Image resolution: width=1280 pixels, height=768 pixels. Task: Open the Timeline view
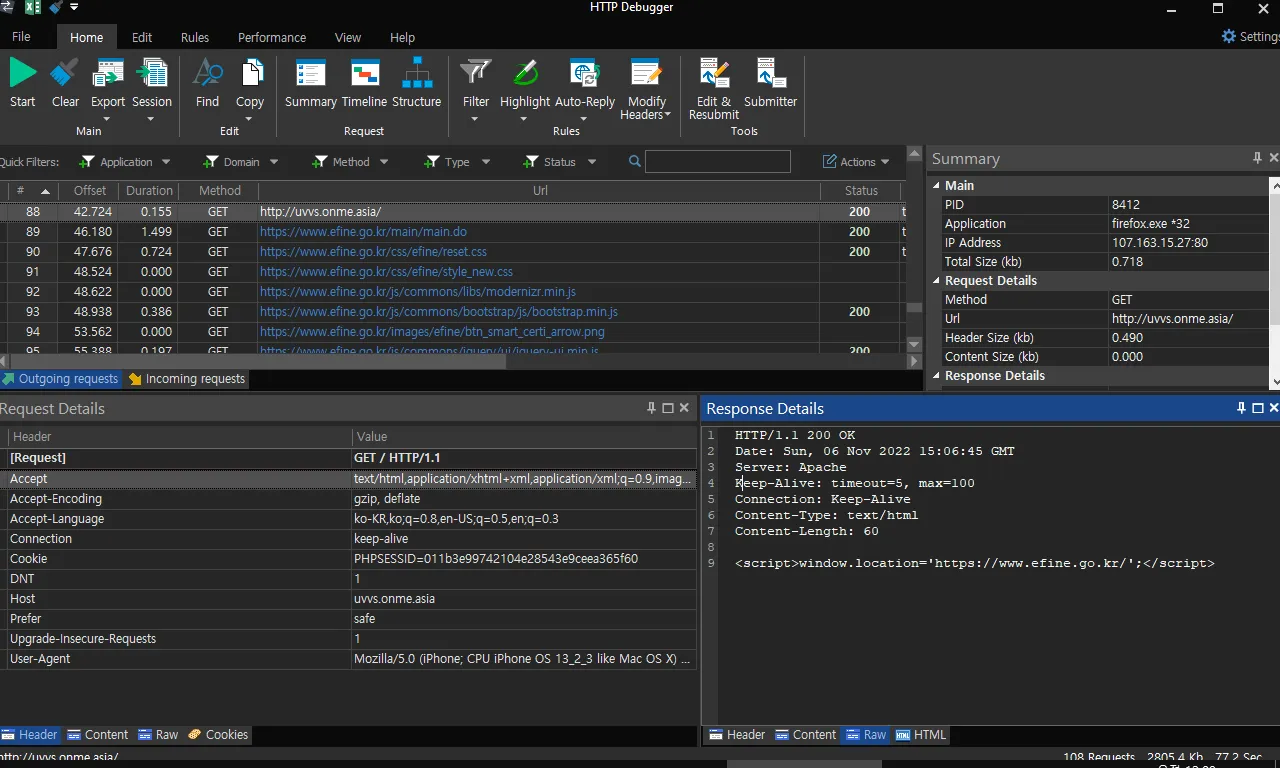364,80
